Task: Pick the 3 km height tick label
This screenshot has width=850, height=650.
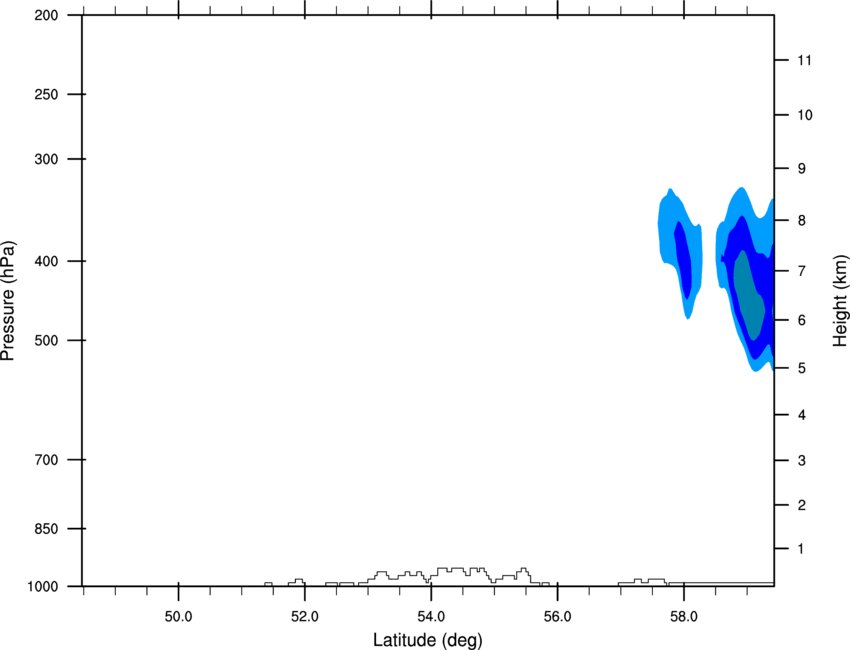Action: (802, 461)
